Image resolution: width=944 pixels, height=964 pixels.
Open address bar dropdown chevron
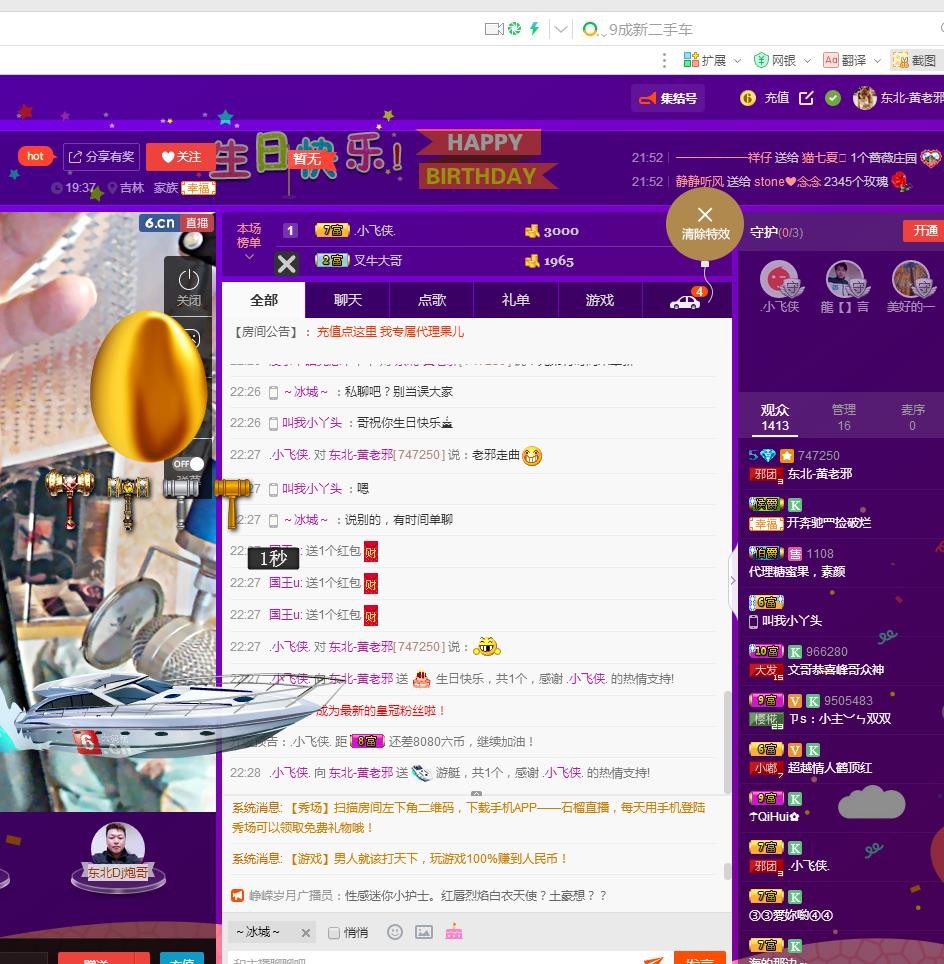[x=560, y=29]
